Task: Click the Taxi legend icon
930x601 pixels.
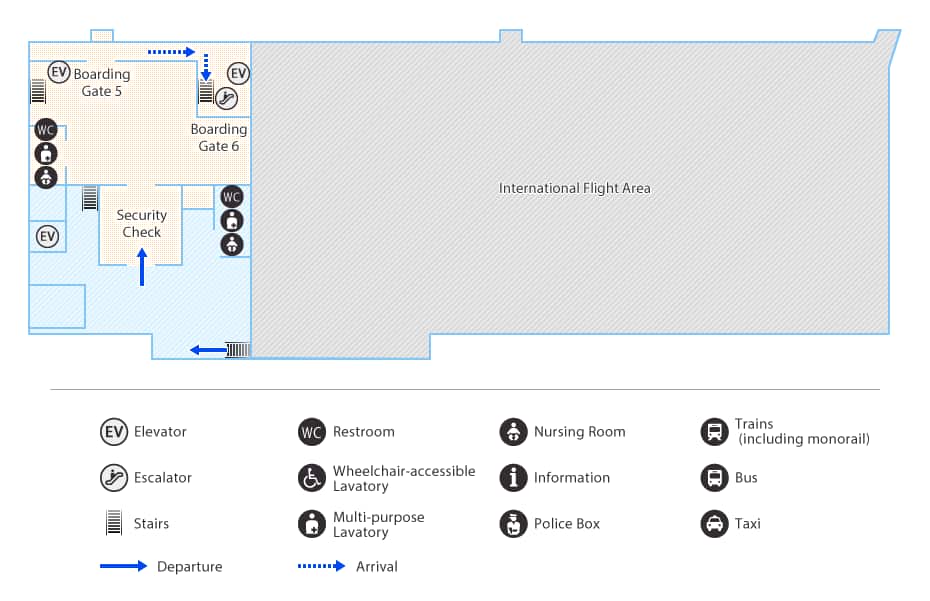Action: coord(715,523)
